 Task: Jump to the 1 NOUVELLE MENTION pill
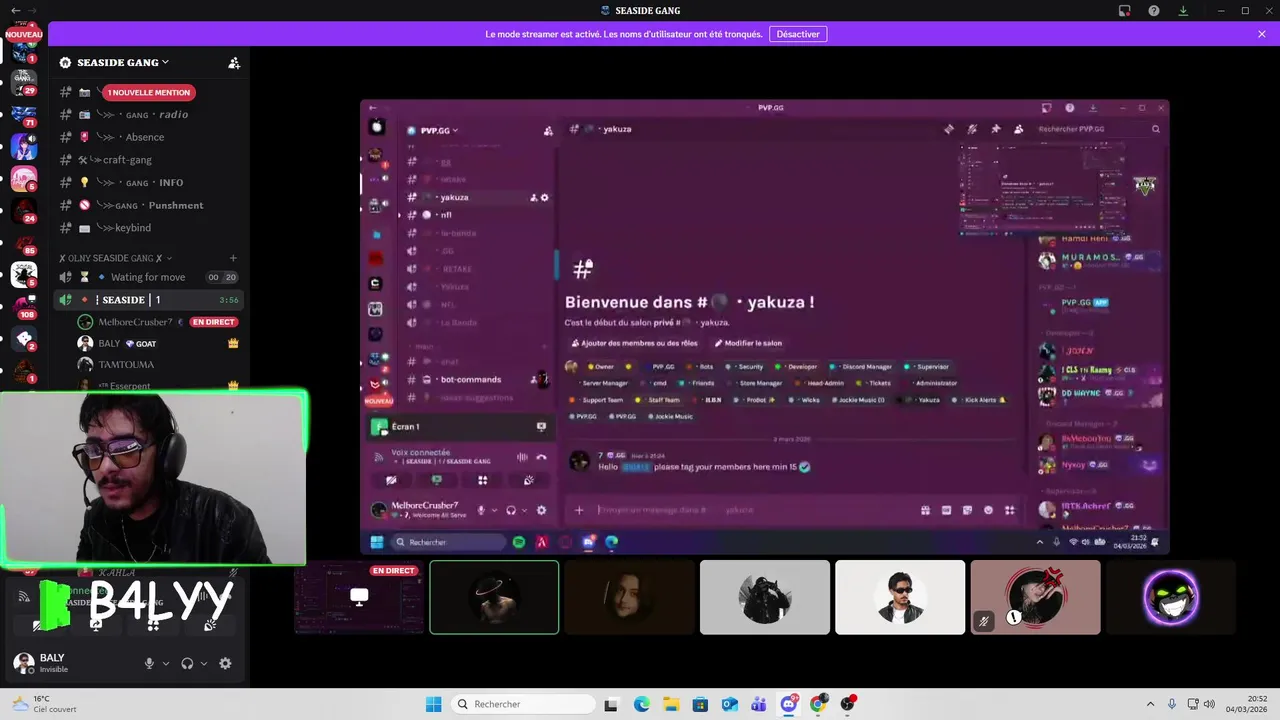149,92
